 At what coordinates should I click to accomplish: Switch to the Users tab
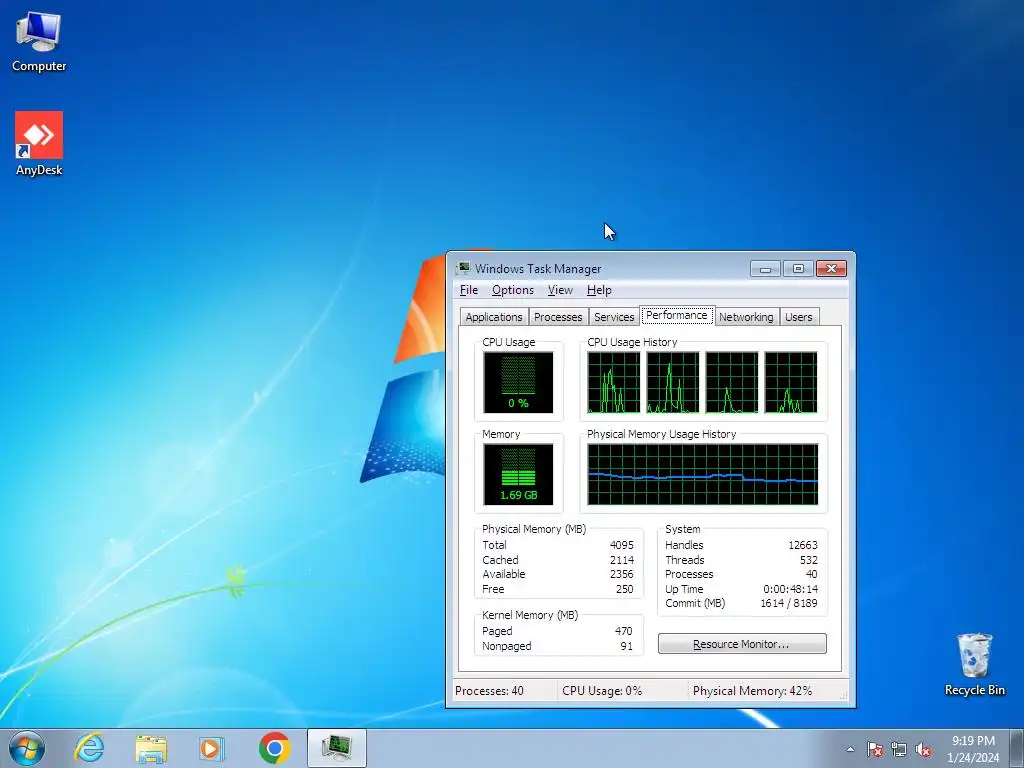pos(799,317)
